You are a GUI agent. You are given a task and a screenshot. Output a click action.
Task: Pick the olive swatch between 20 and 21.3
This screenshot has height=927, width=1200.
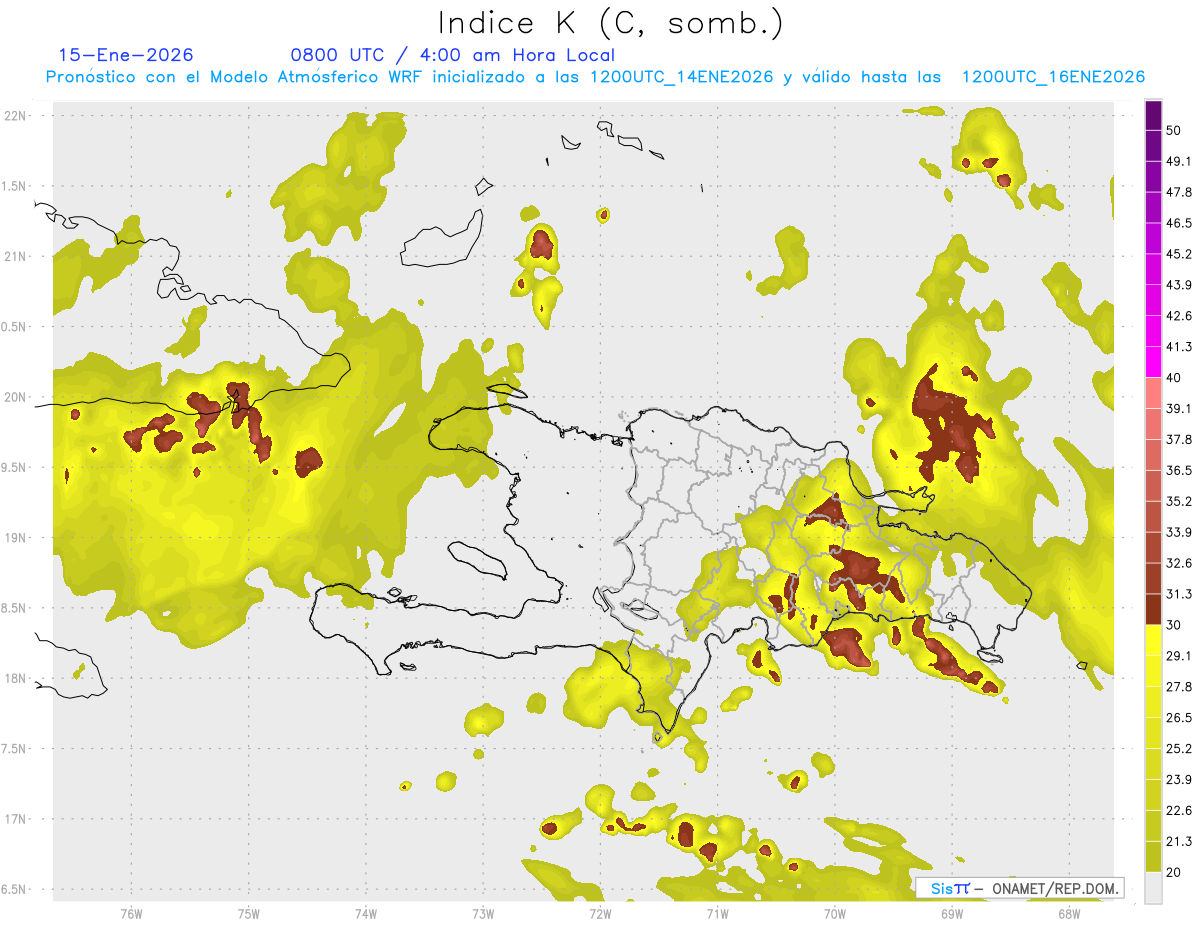[x=1154, y=858]
